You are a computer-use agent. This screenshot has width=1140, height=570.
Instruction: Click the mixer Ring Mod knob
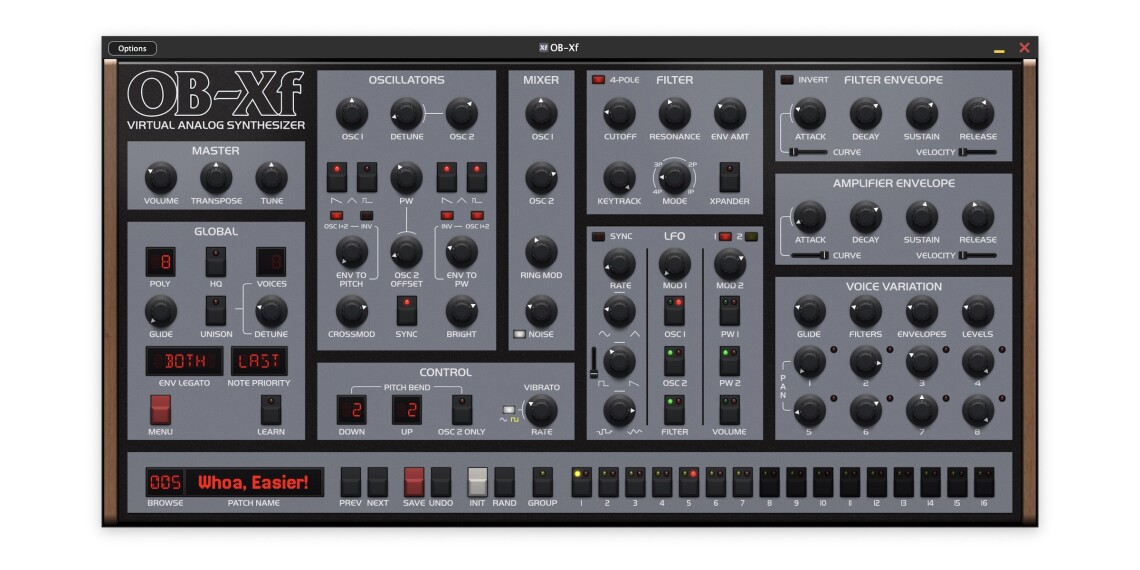[x=541, y=252]
